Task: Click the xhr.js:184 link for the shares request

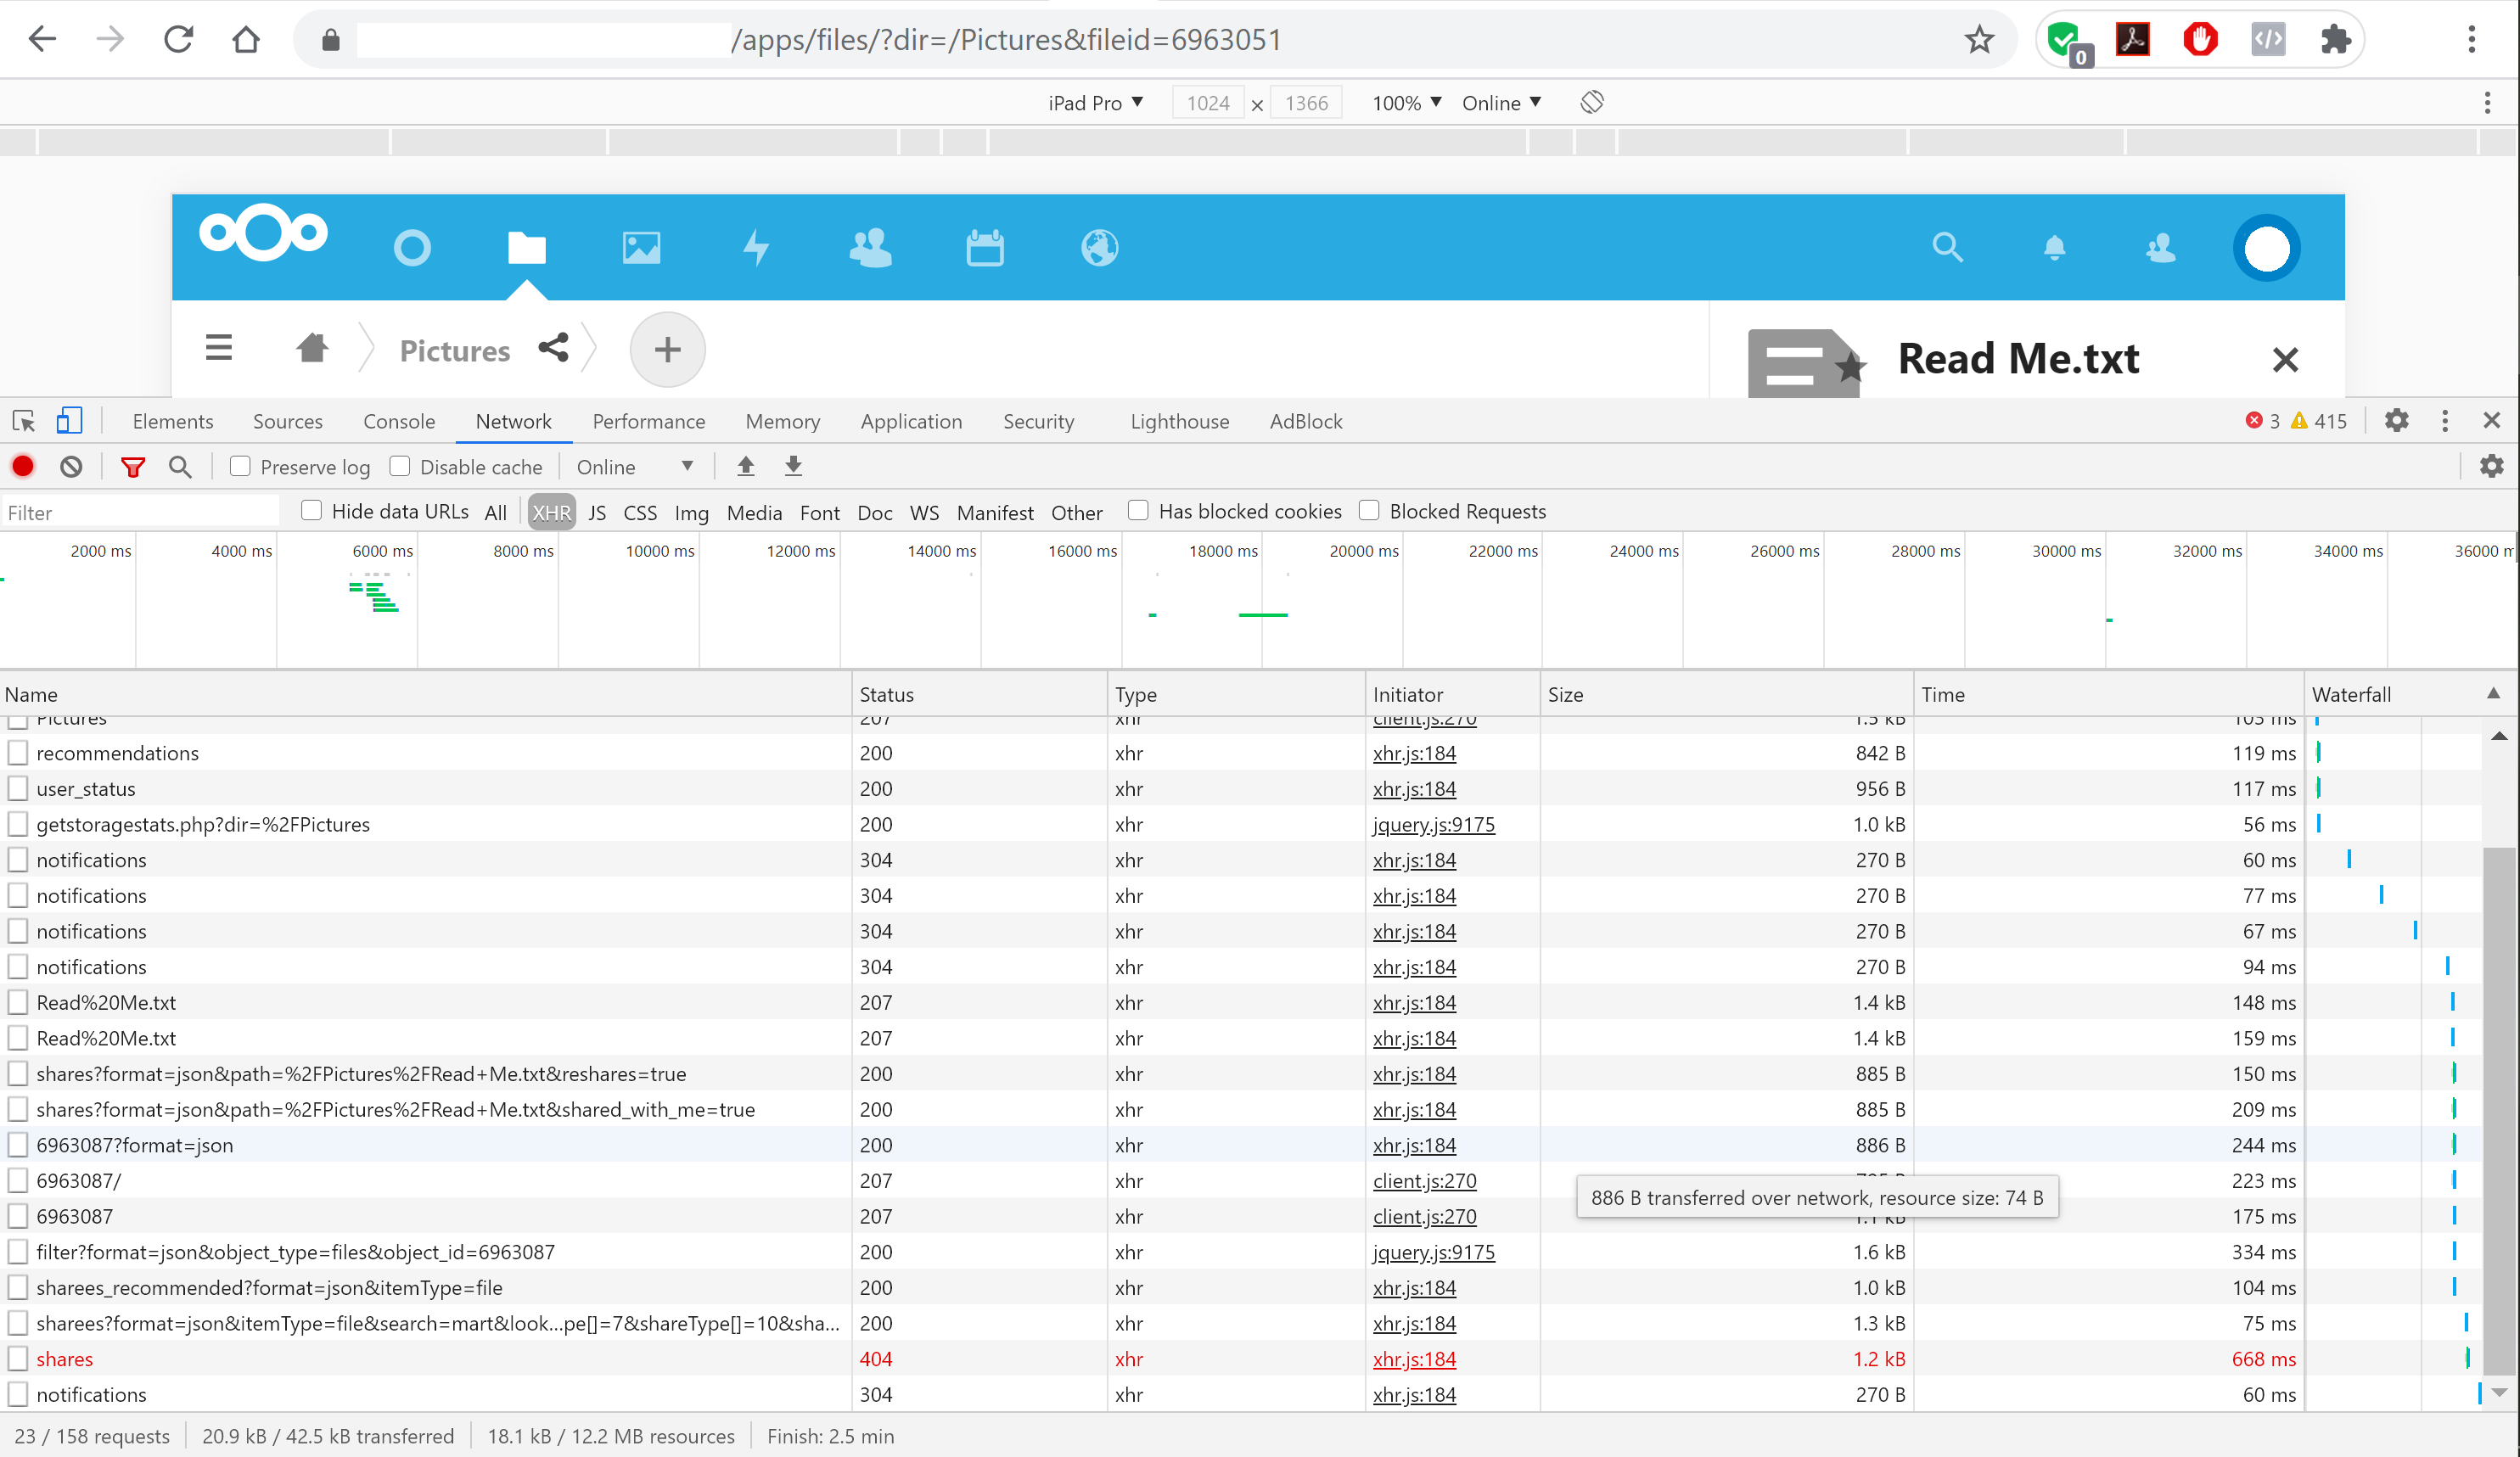Action: 1414,1359
